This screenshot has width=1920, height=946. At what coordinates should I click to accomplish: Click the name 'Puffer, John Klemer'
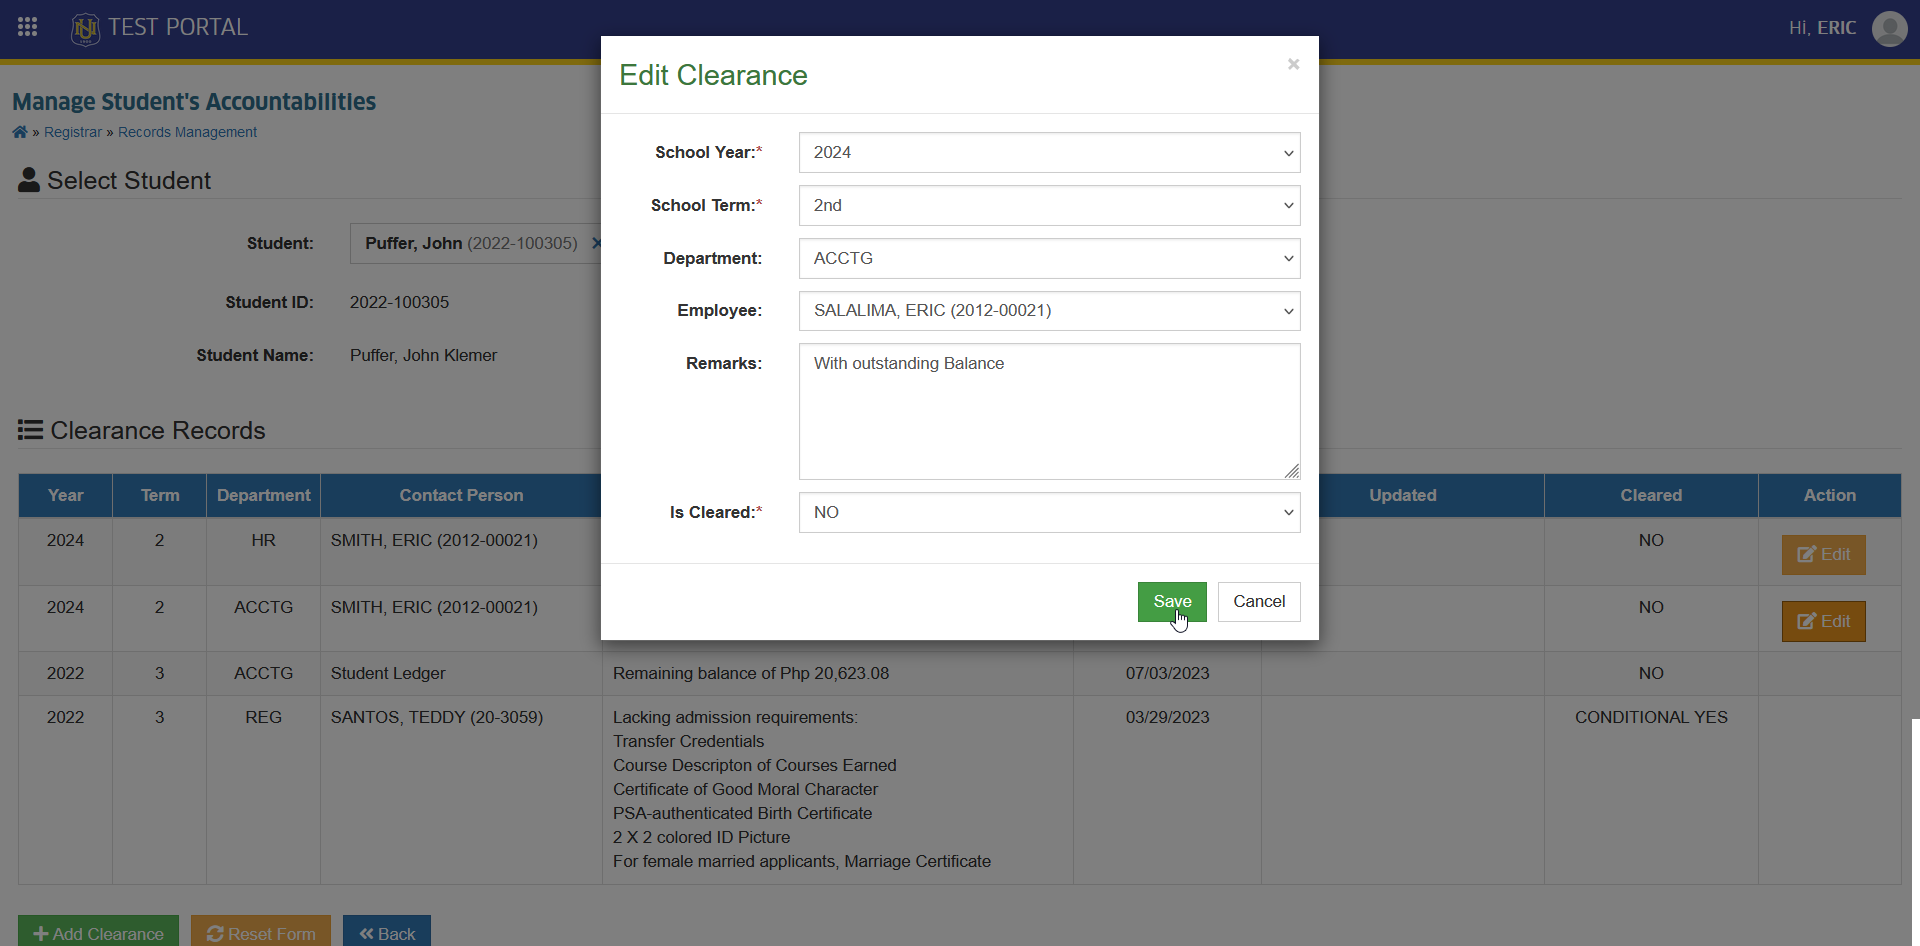pos(423,356)
